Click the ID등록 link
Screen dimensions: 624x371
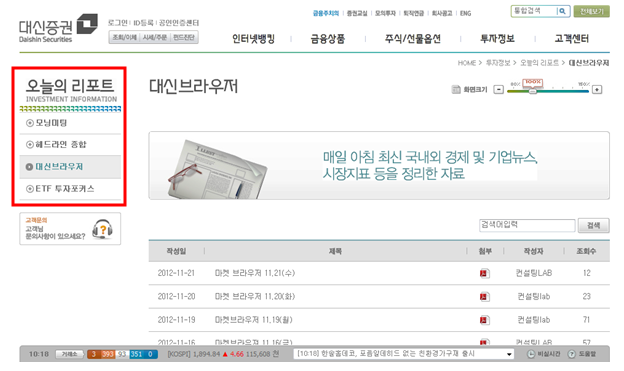point(143,23)
